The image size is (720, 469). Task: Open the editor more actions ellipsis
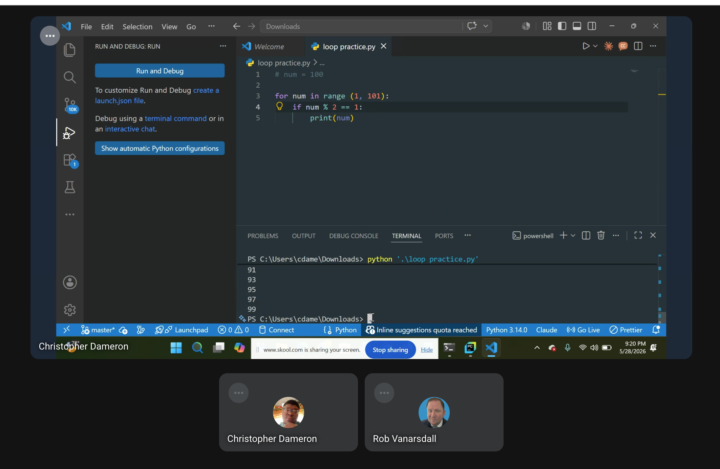click(x=653, y=46)
